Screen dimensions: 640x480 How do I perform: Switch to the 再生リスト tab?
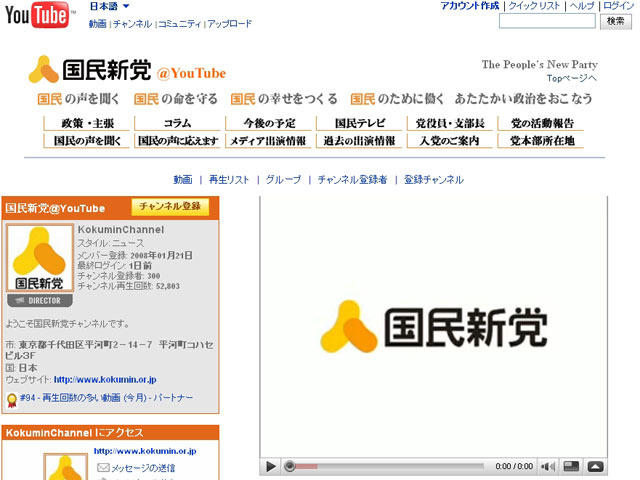click(229, 180)
